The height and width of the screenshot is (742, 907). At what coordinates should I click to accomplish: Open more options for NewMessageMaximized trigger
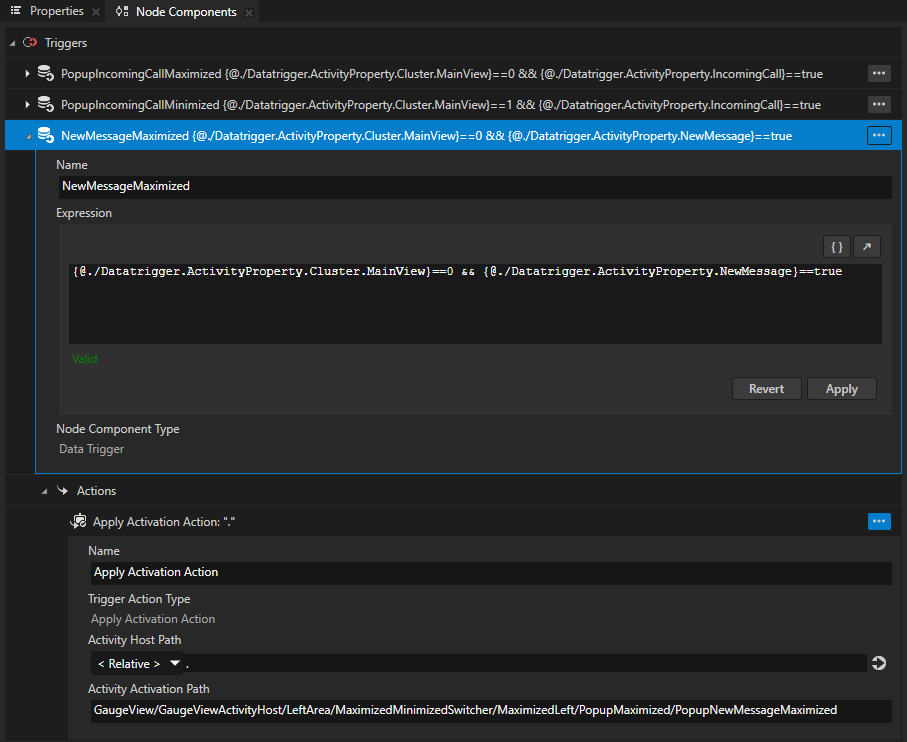878,135
